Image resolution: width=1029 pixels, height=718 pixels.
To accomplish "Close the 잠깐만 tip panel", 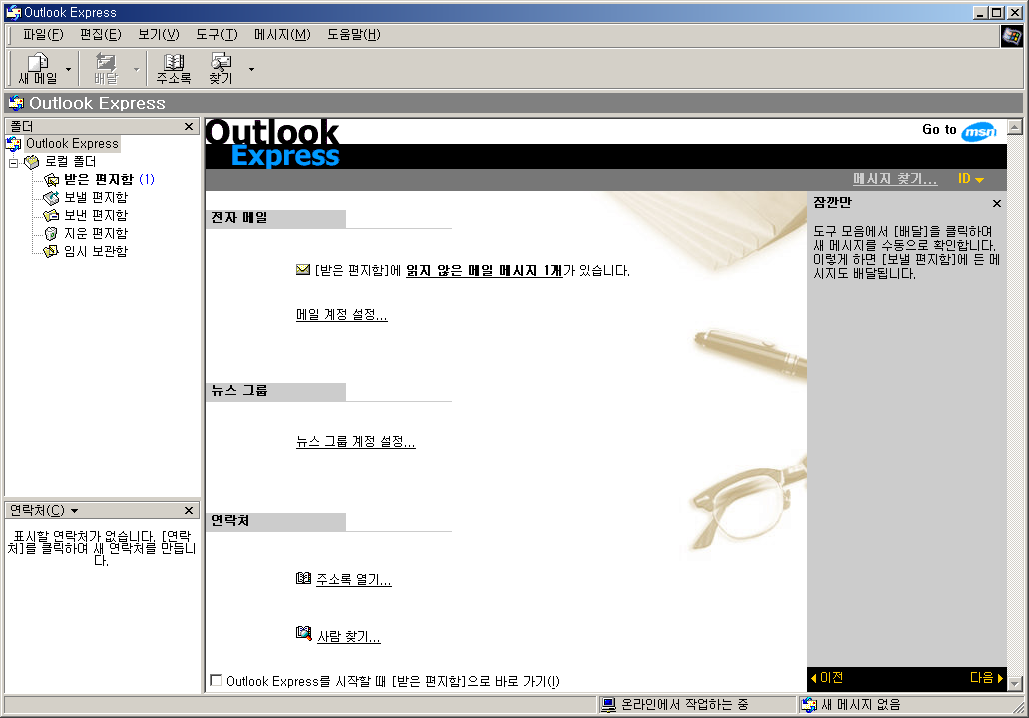I will pos(996,203).
